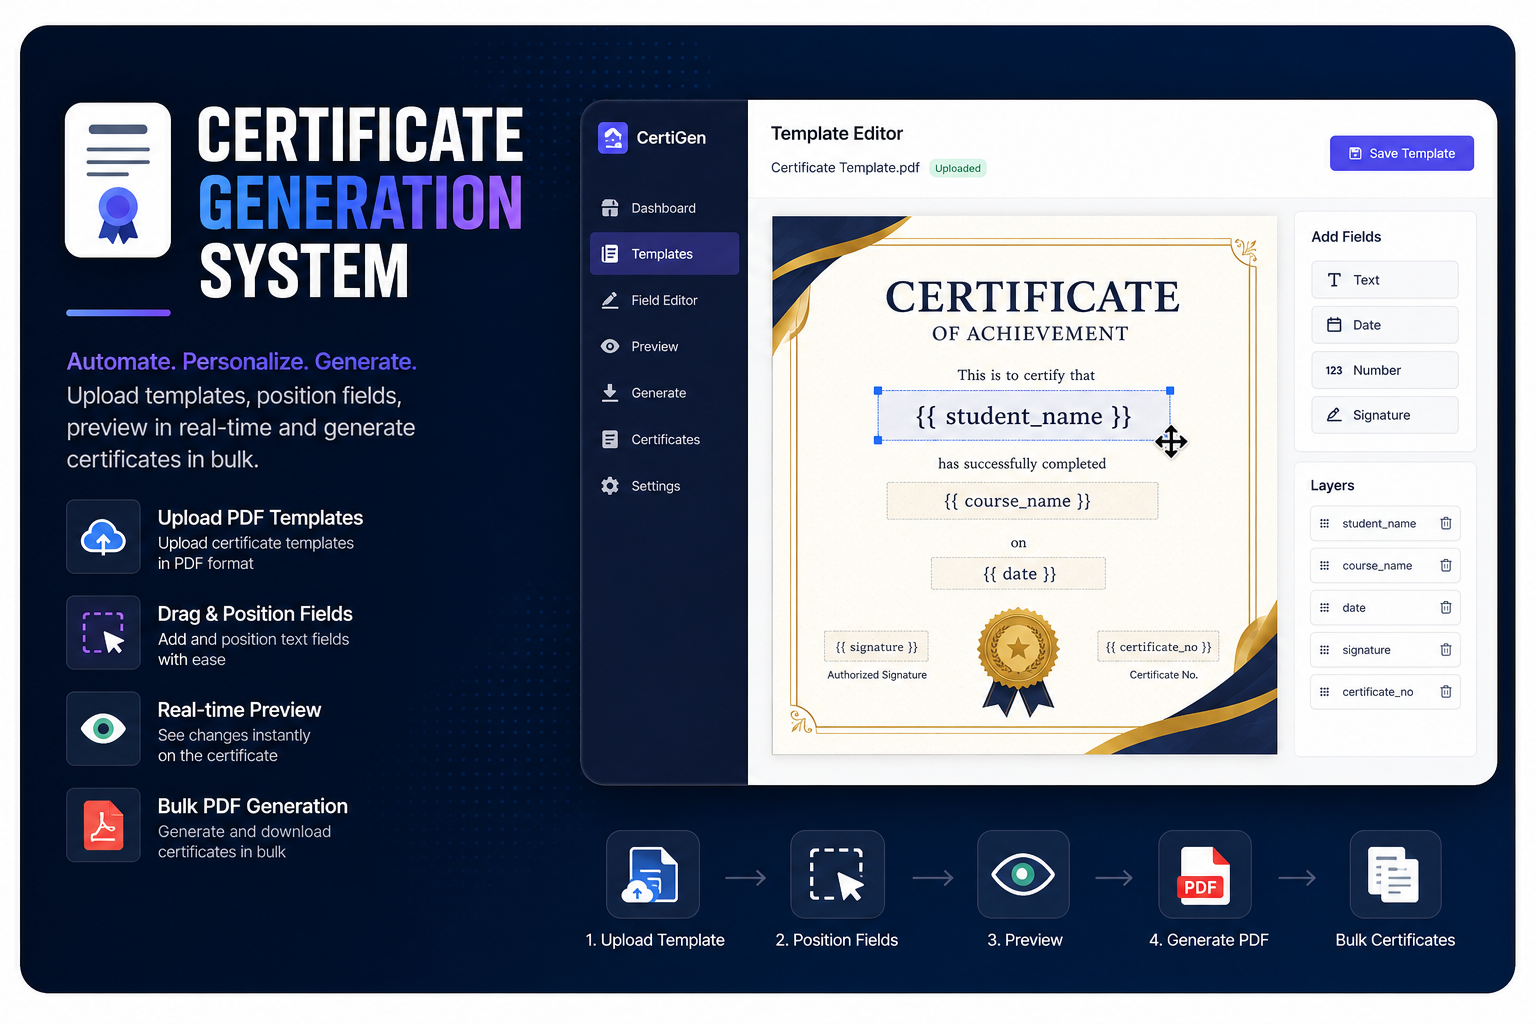Click the Certificates document icon in sidebar

pyautogui.click(x=610, y=439)
